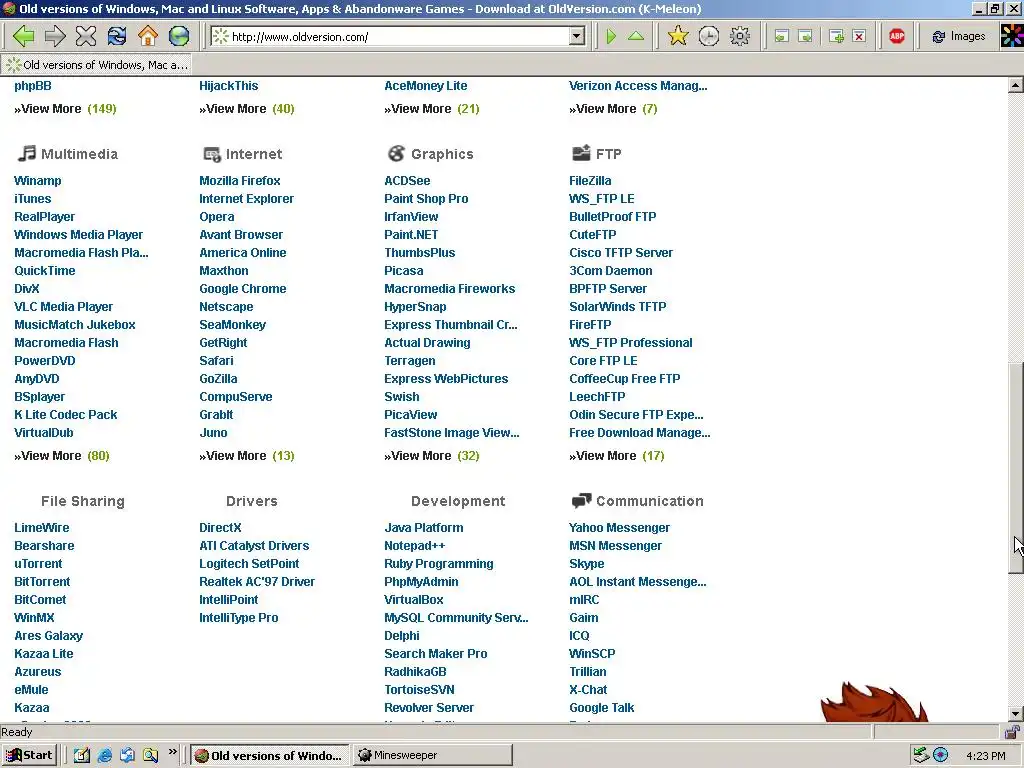
Task: Open the home page via the house icon
Action: [148, 36]
